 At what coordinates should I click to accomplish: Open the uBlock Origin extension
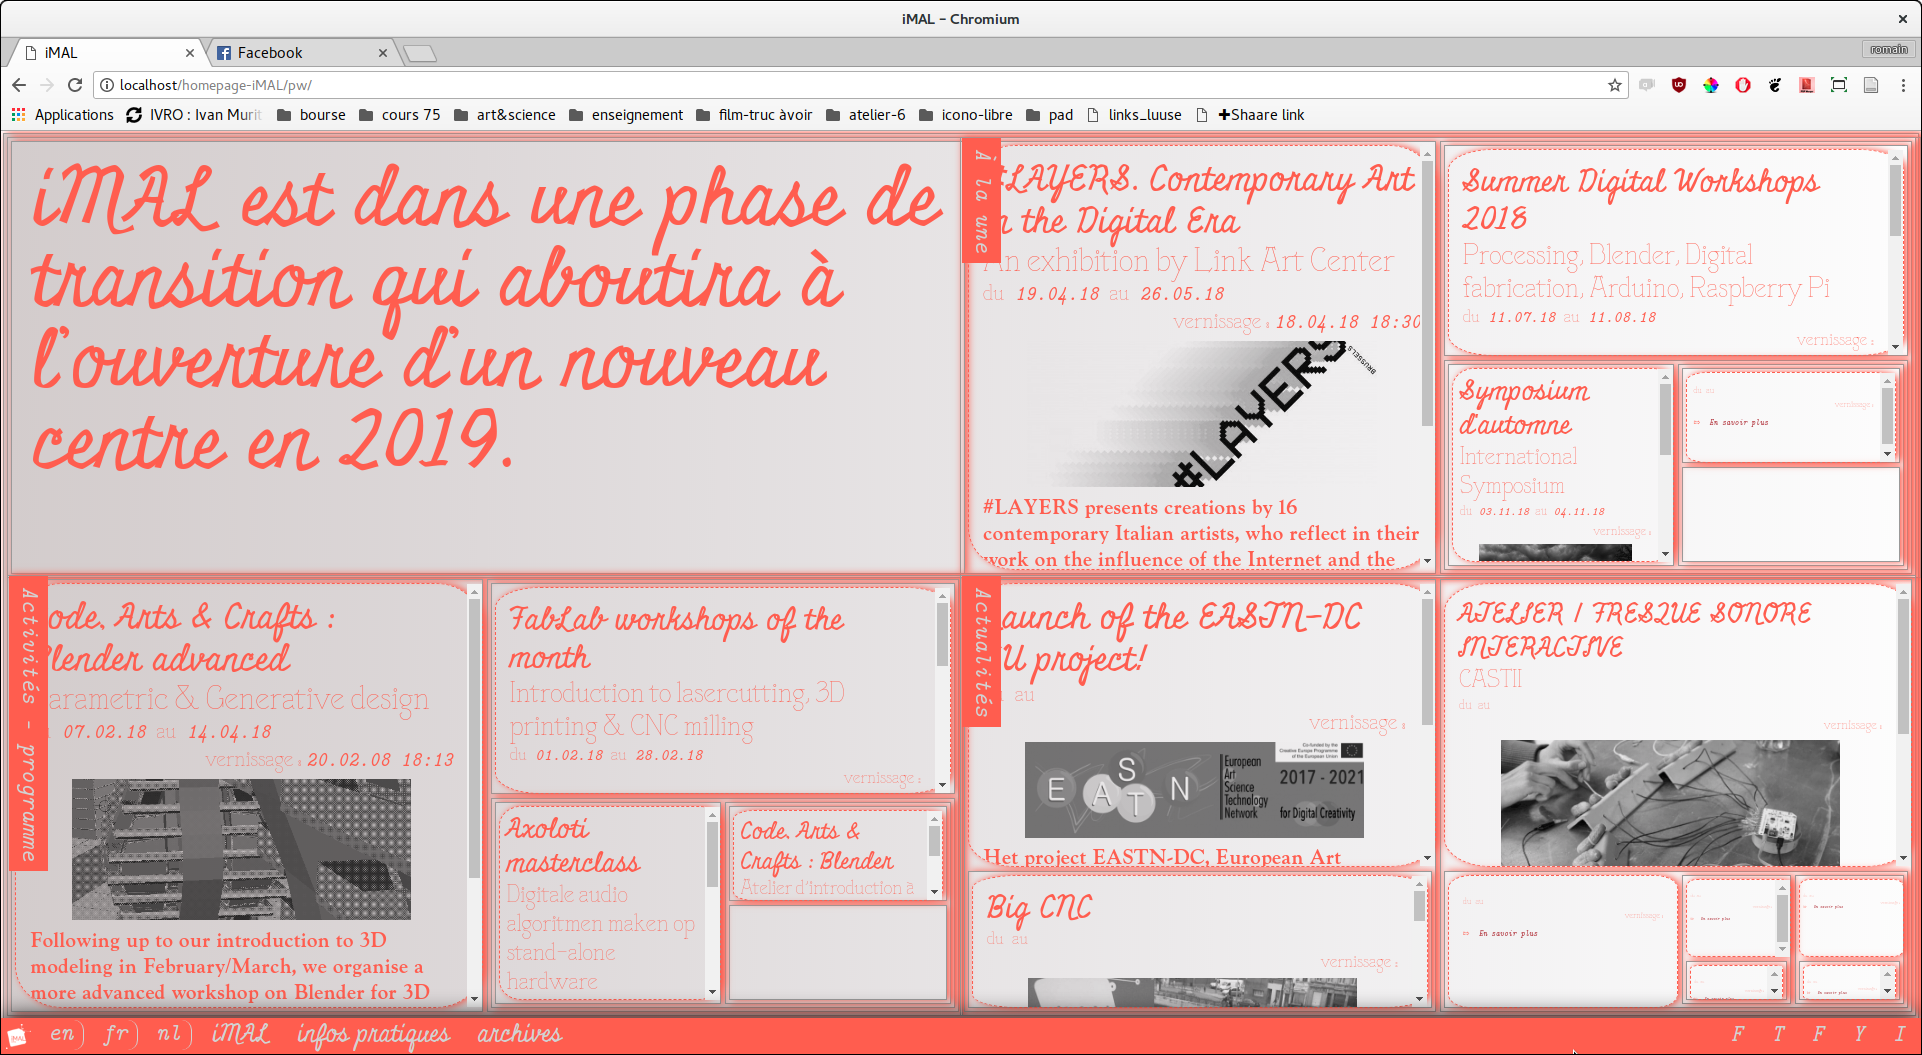coord(1679,85)
